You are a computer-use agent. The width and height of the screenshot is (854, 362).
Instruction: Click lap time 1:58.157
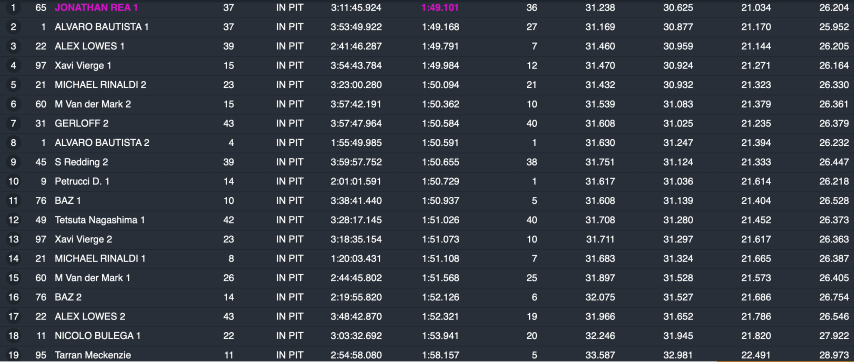point(440,355)
